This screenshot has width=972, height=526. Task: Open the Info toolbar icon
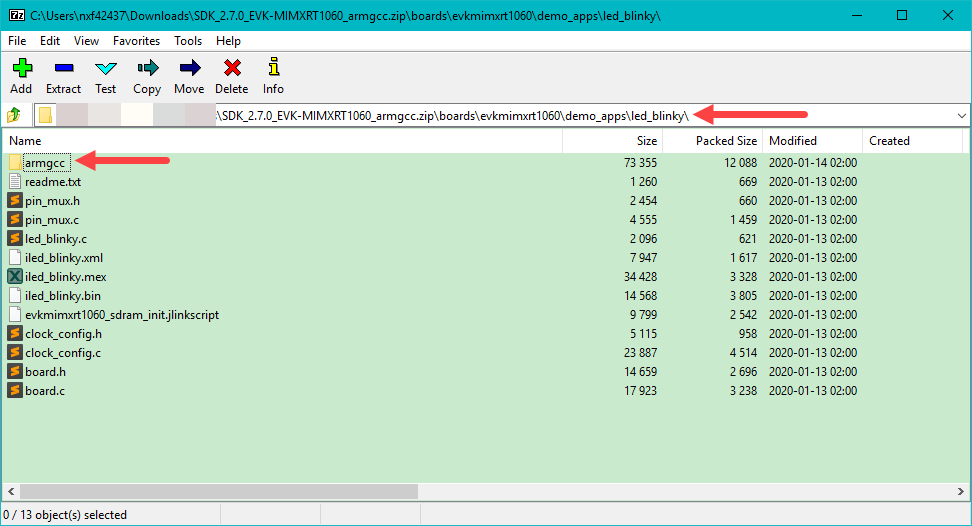click(x=273, y=67)
